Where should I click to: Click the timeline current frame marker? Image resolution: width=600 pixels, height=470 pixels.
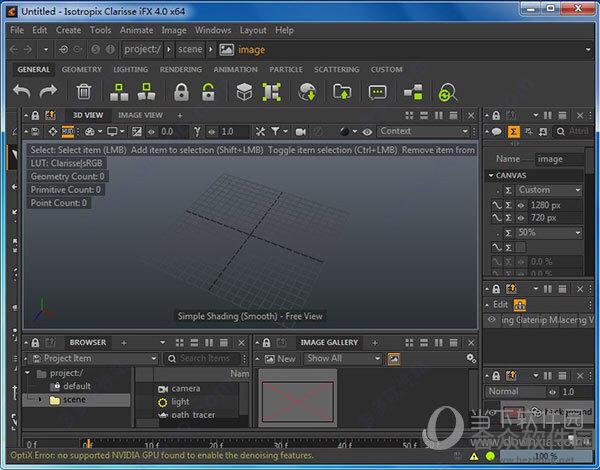88,443
